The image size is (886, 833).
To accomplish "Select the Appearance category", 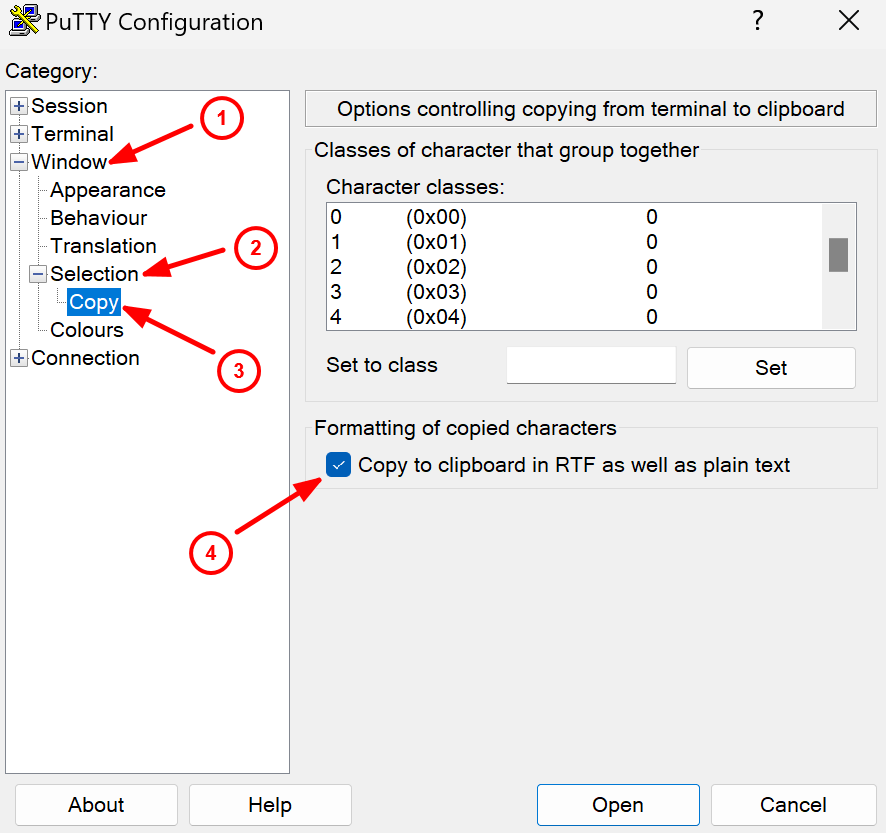I will (107, 190).
